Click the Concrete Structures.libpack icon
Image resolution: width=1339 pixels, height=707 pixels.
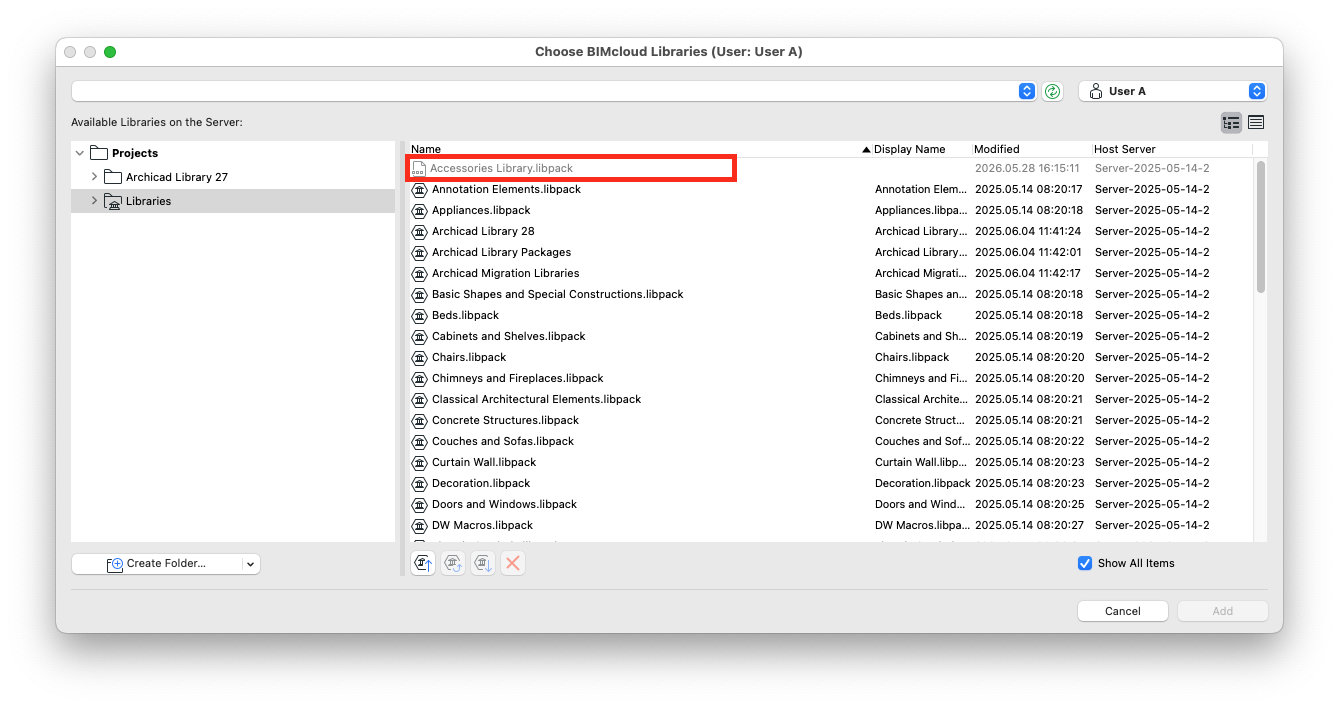coord(420,421)
